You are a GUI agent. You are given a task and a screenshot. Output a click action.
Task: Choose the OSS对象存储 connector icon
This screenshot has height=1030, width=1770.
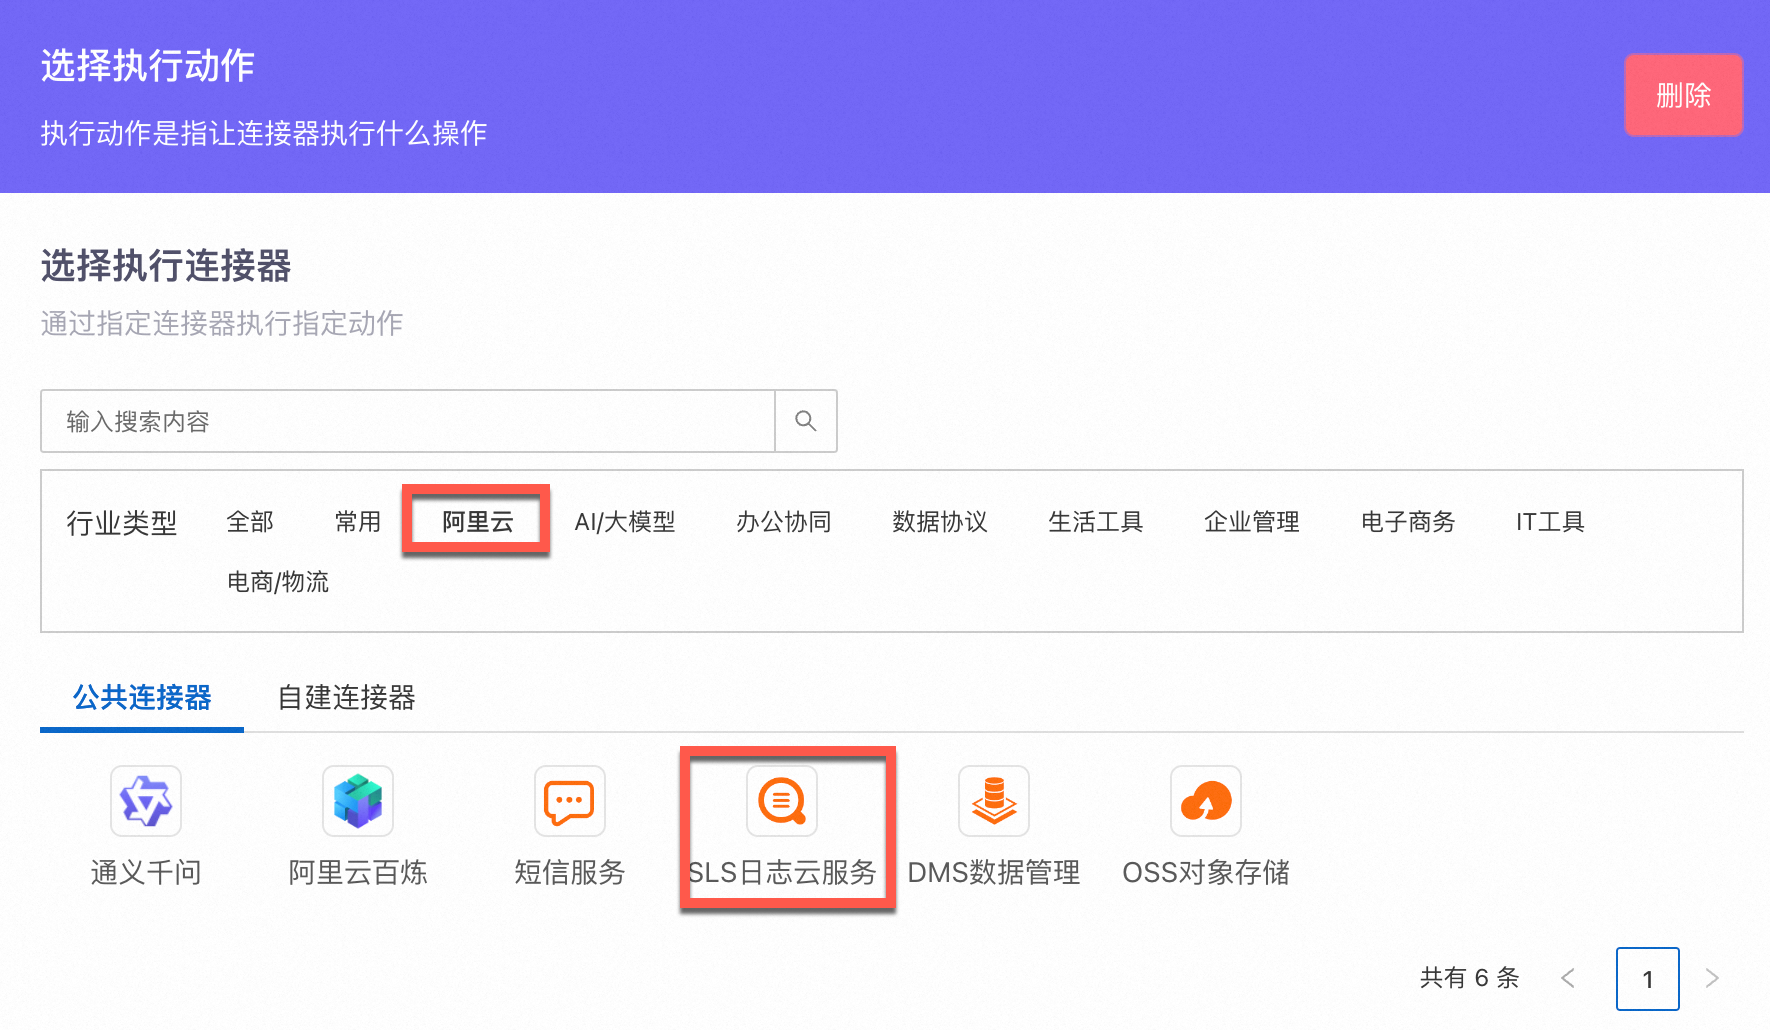(x=1206, y=801)
